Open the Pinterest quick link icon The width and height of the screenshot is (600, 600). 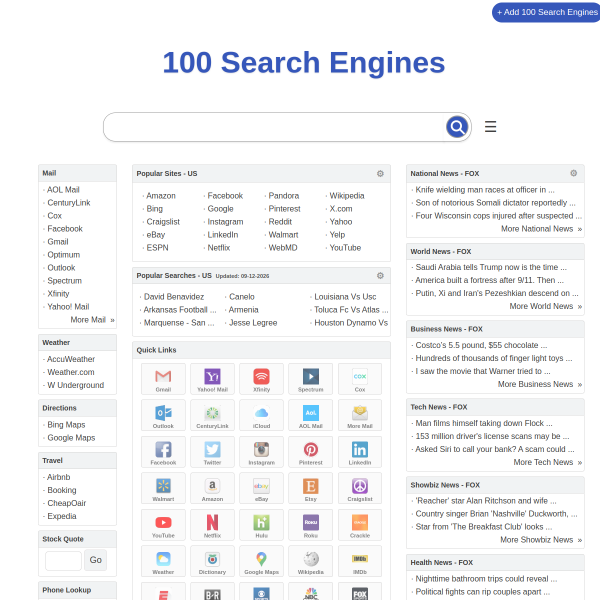click(x=311, y=452)
